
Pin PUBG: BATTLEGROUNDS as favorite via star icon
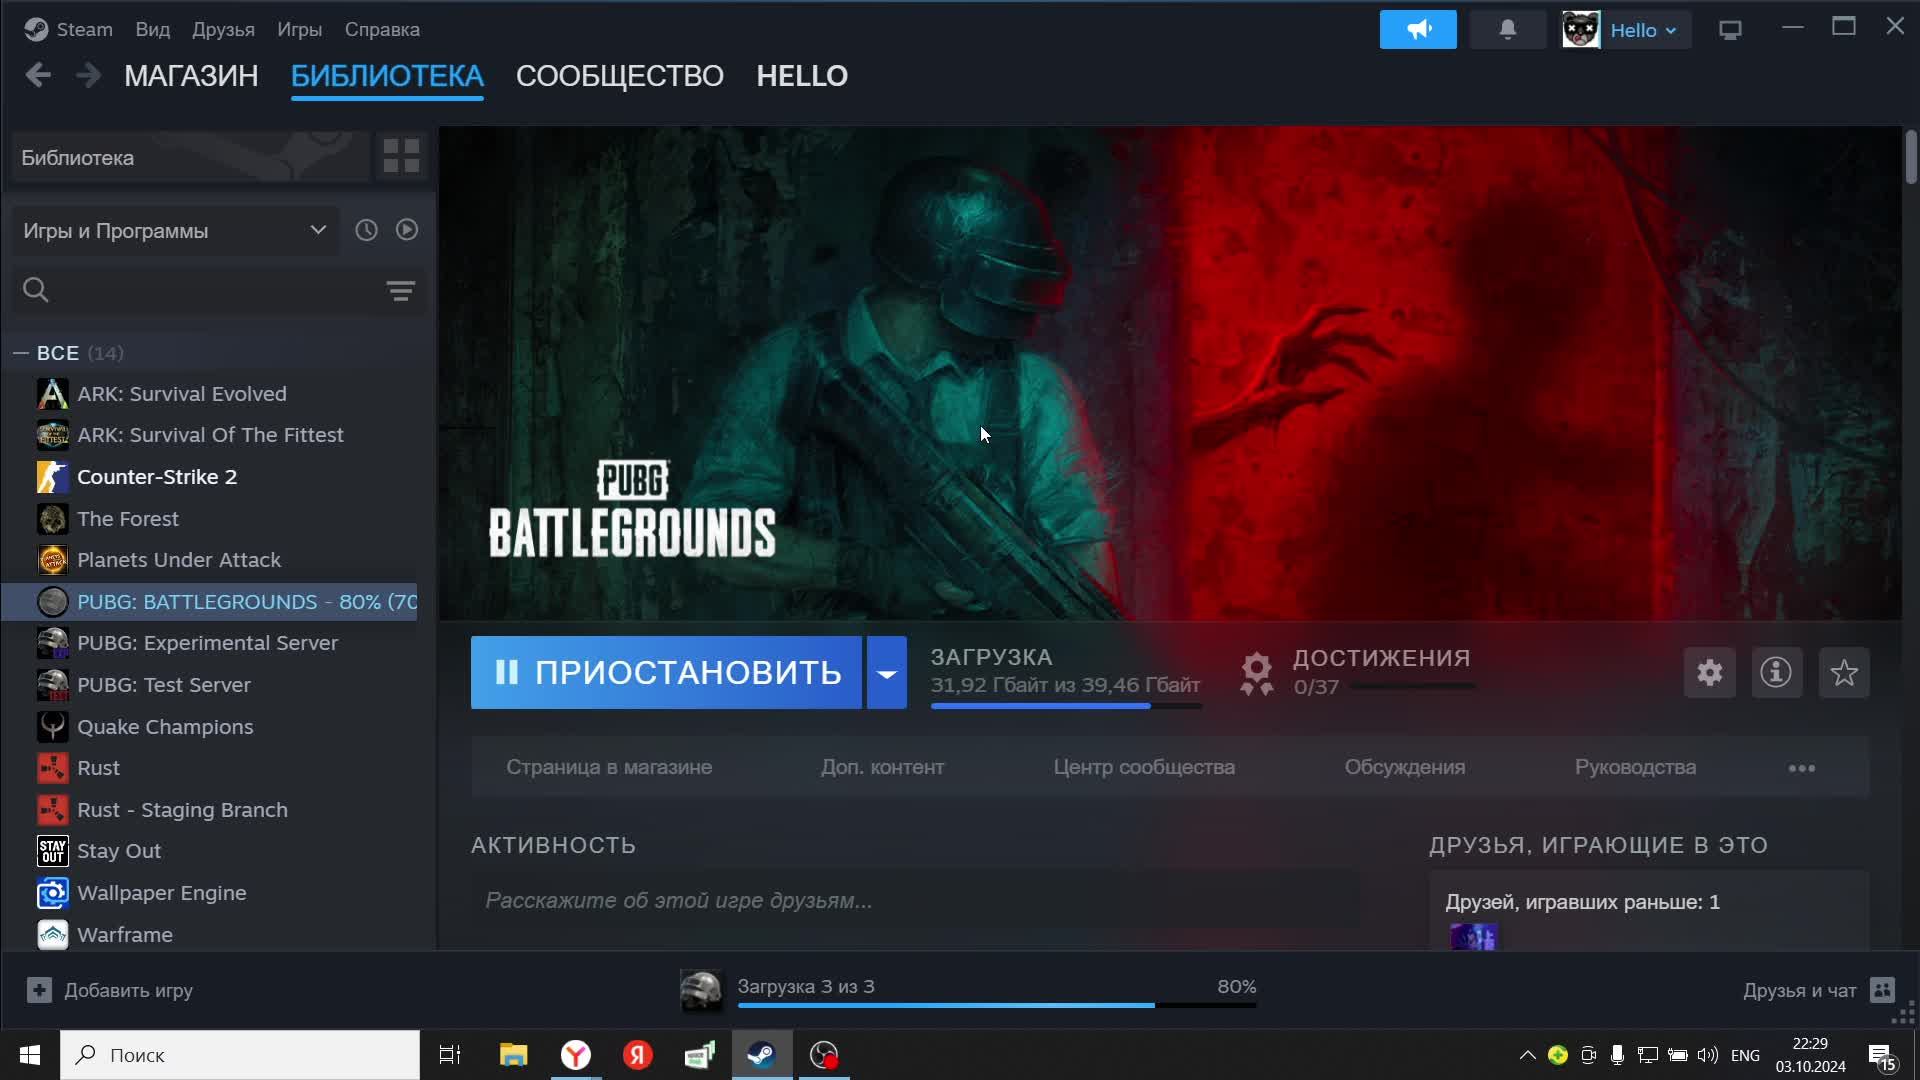coord(1844,672)
